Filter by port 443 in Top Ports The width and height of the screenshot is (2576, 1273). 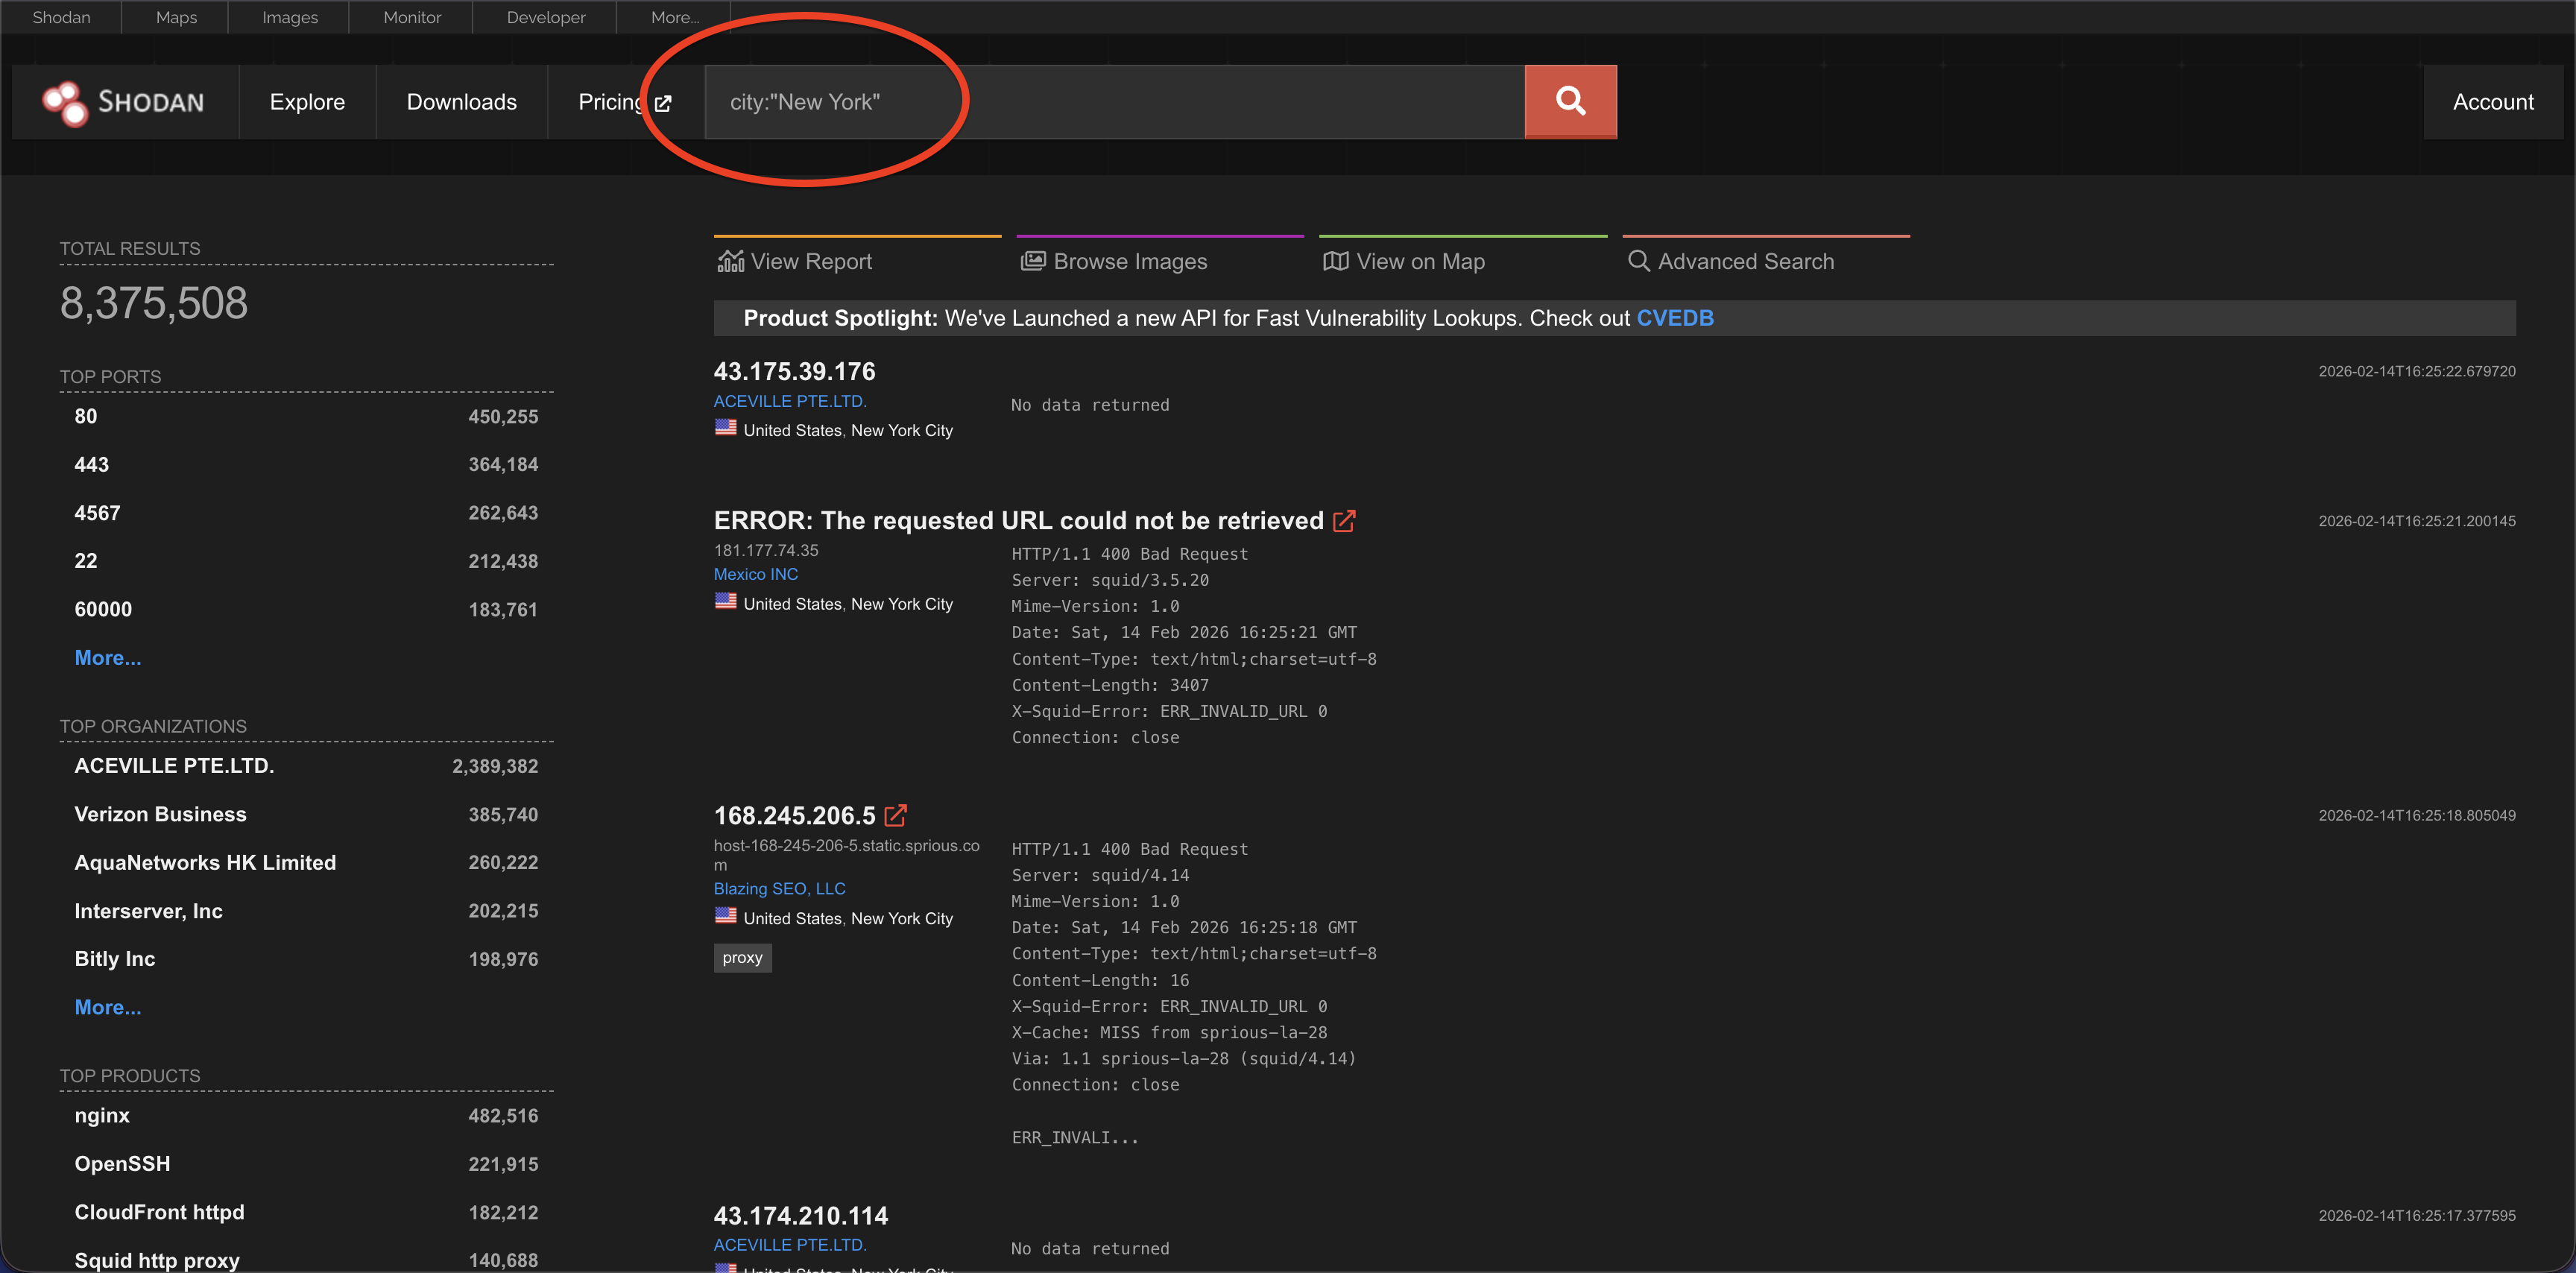click(x=92, y=465)
